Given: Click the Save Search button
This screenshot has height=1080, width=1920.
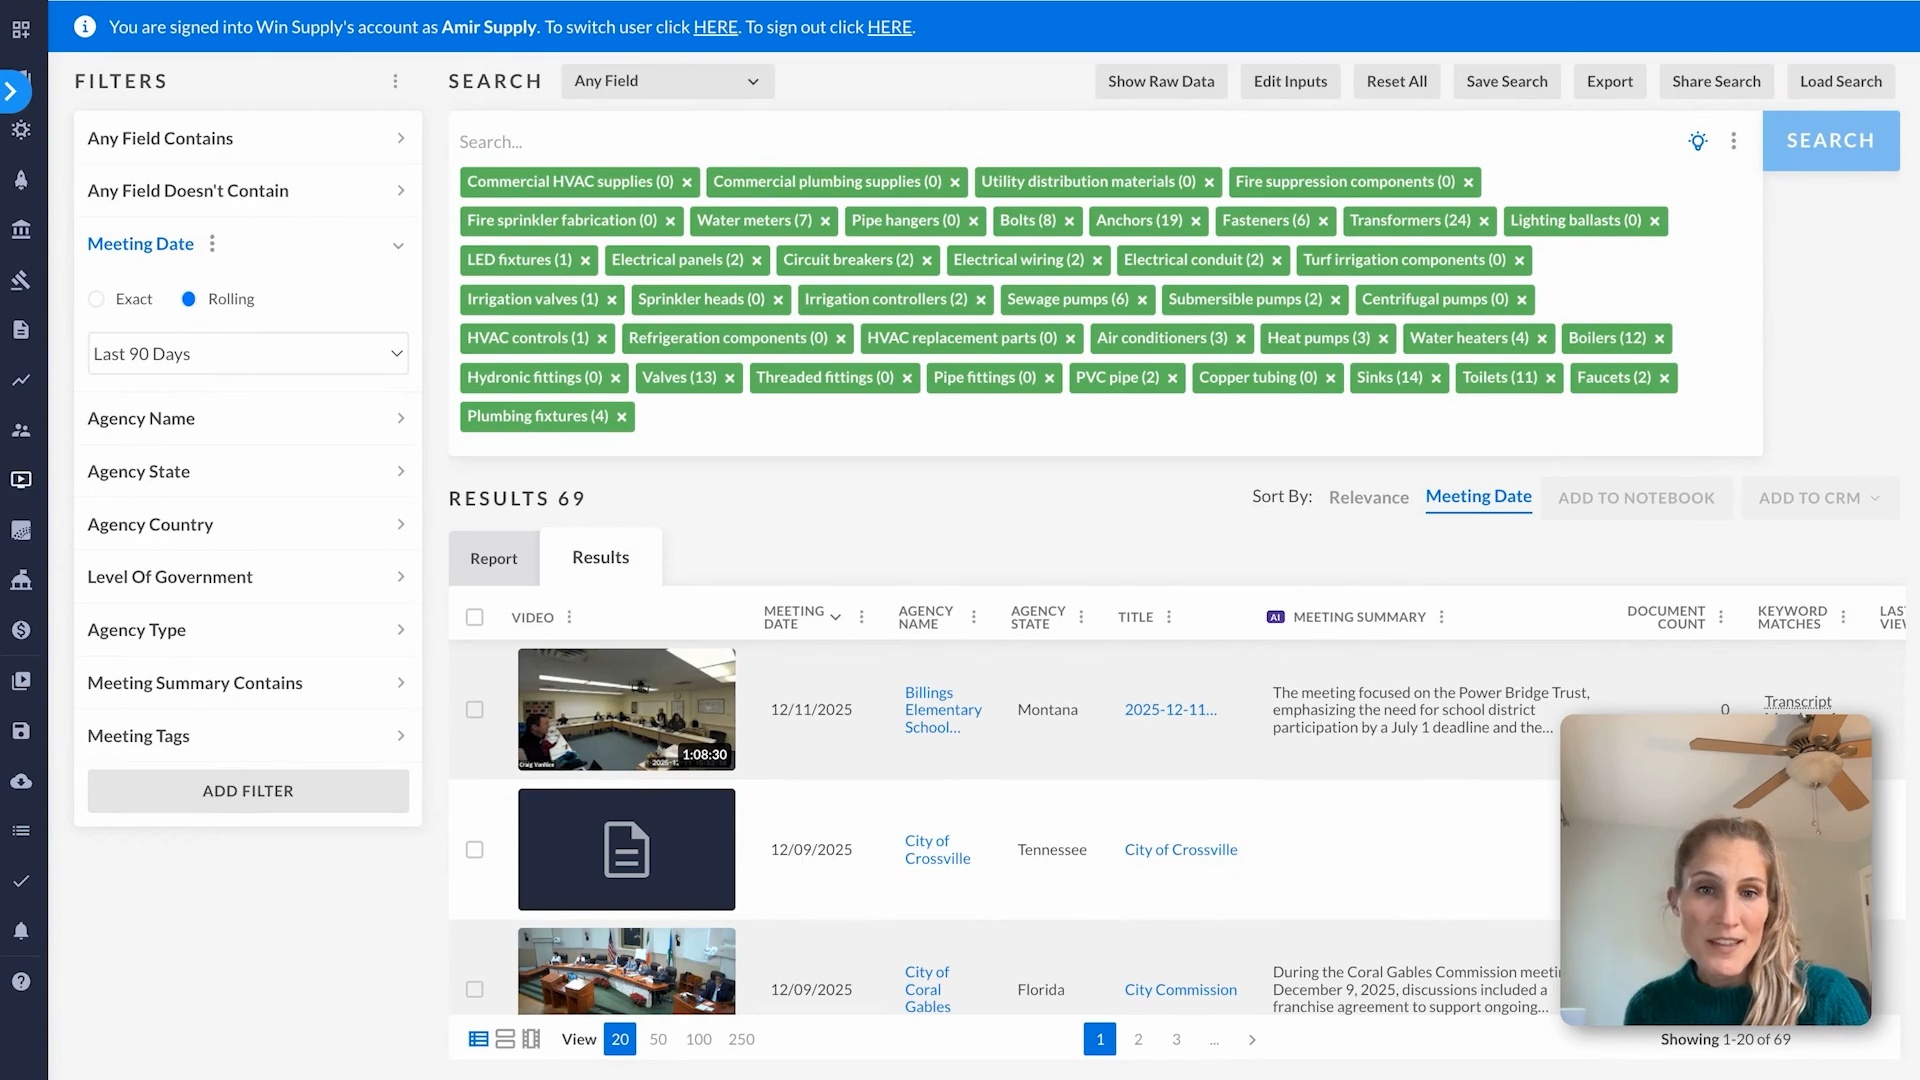Looking at the screenshot, I should pos(1507,81).
